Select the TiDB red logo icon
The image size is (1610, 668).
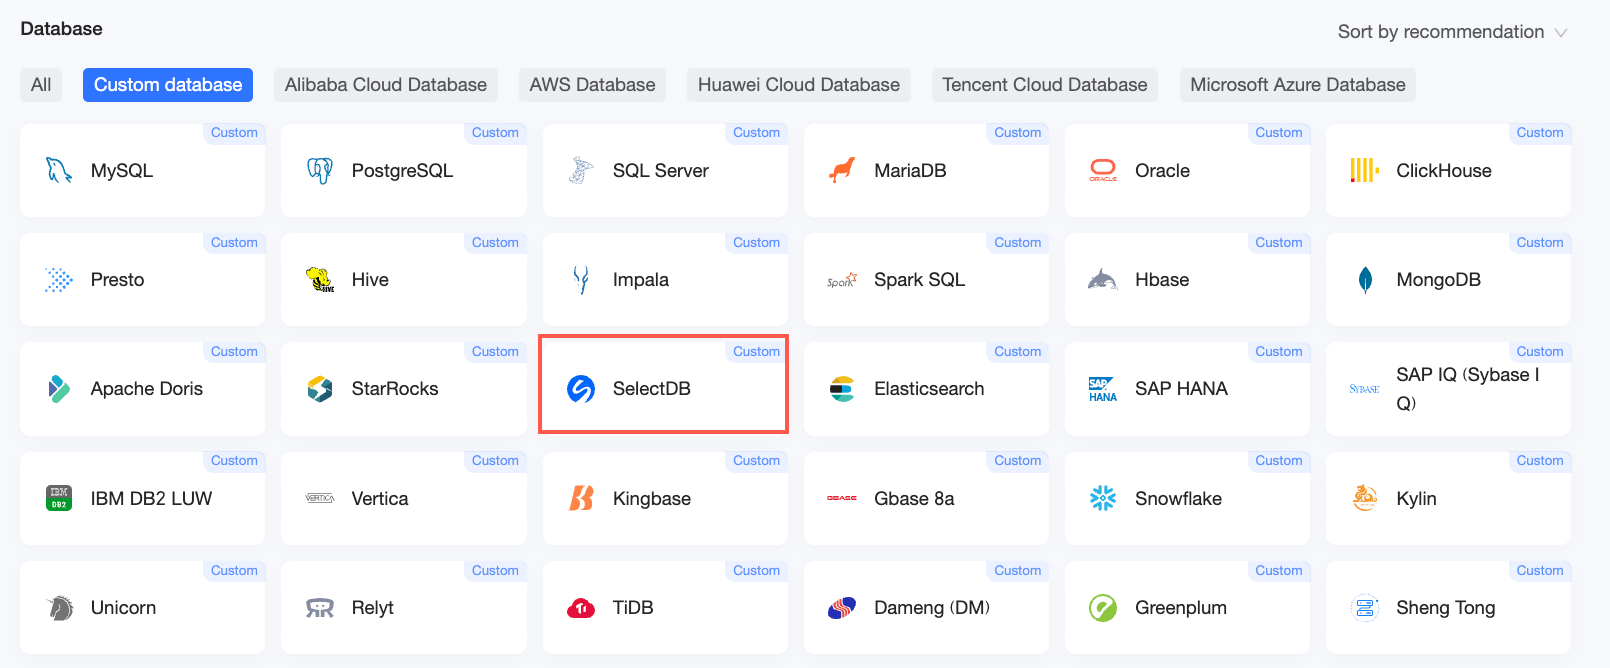point(581,608)
